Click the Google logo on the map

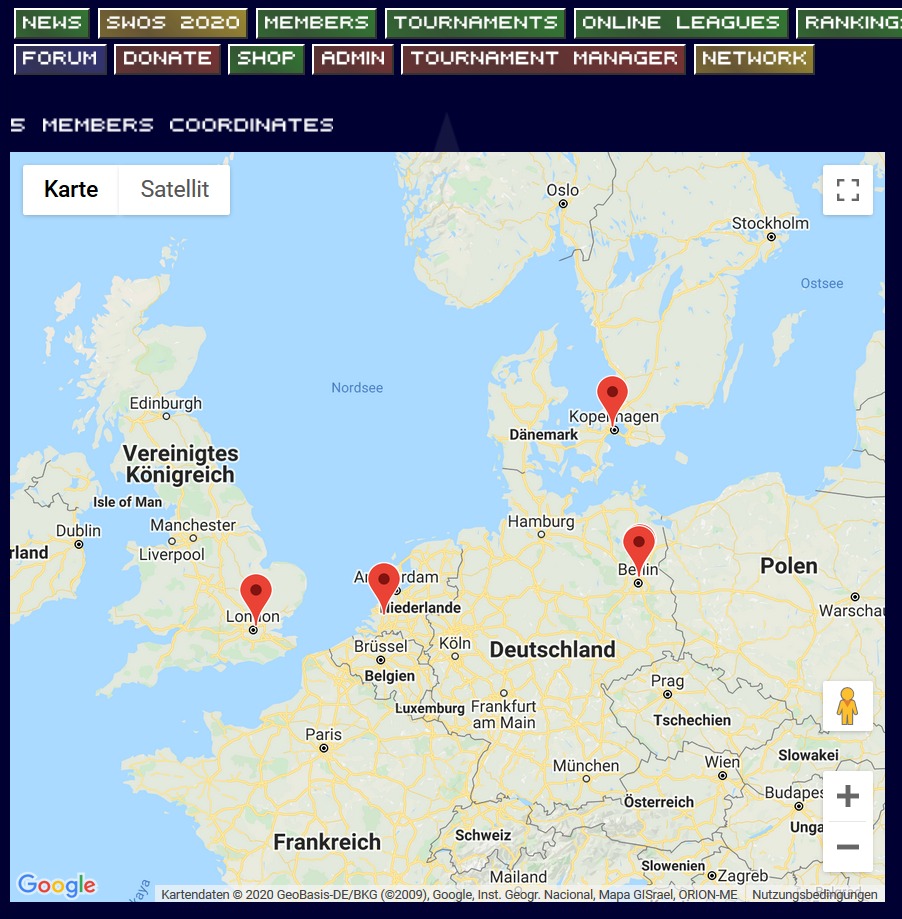tap(57, 885)
